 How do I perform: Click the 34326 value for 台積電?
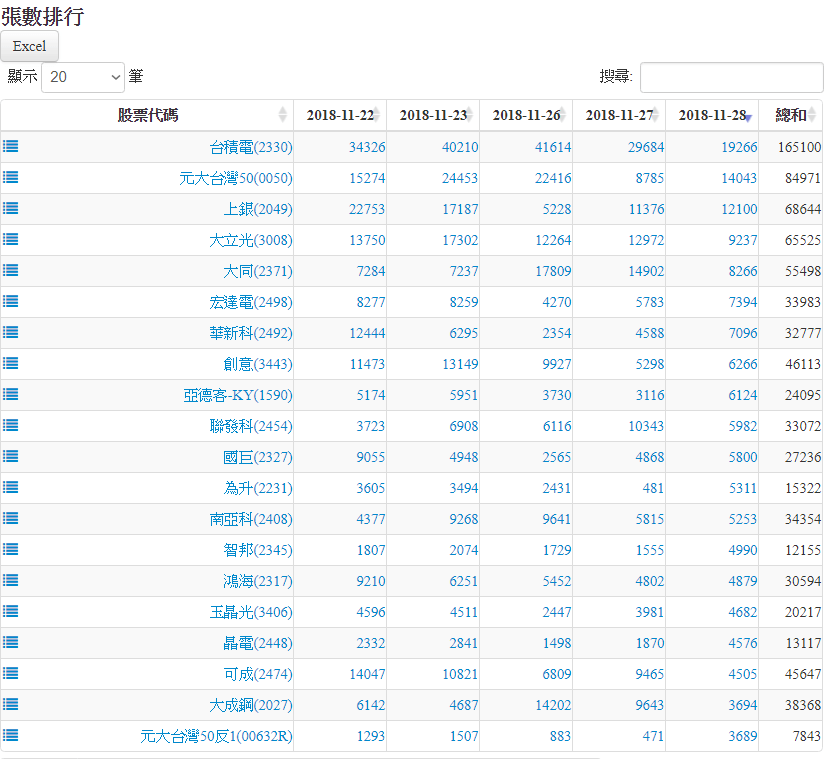[x=367, y=147]
